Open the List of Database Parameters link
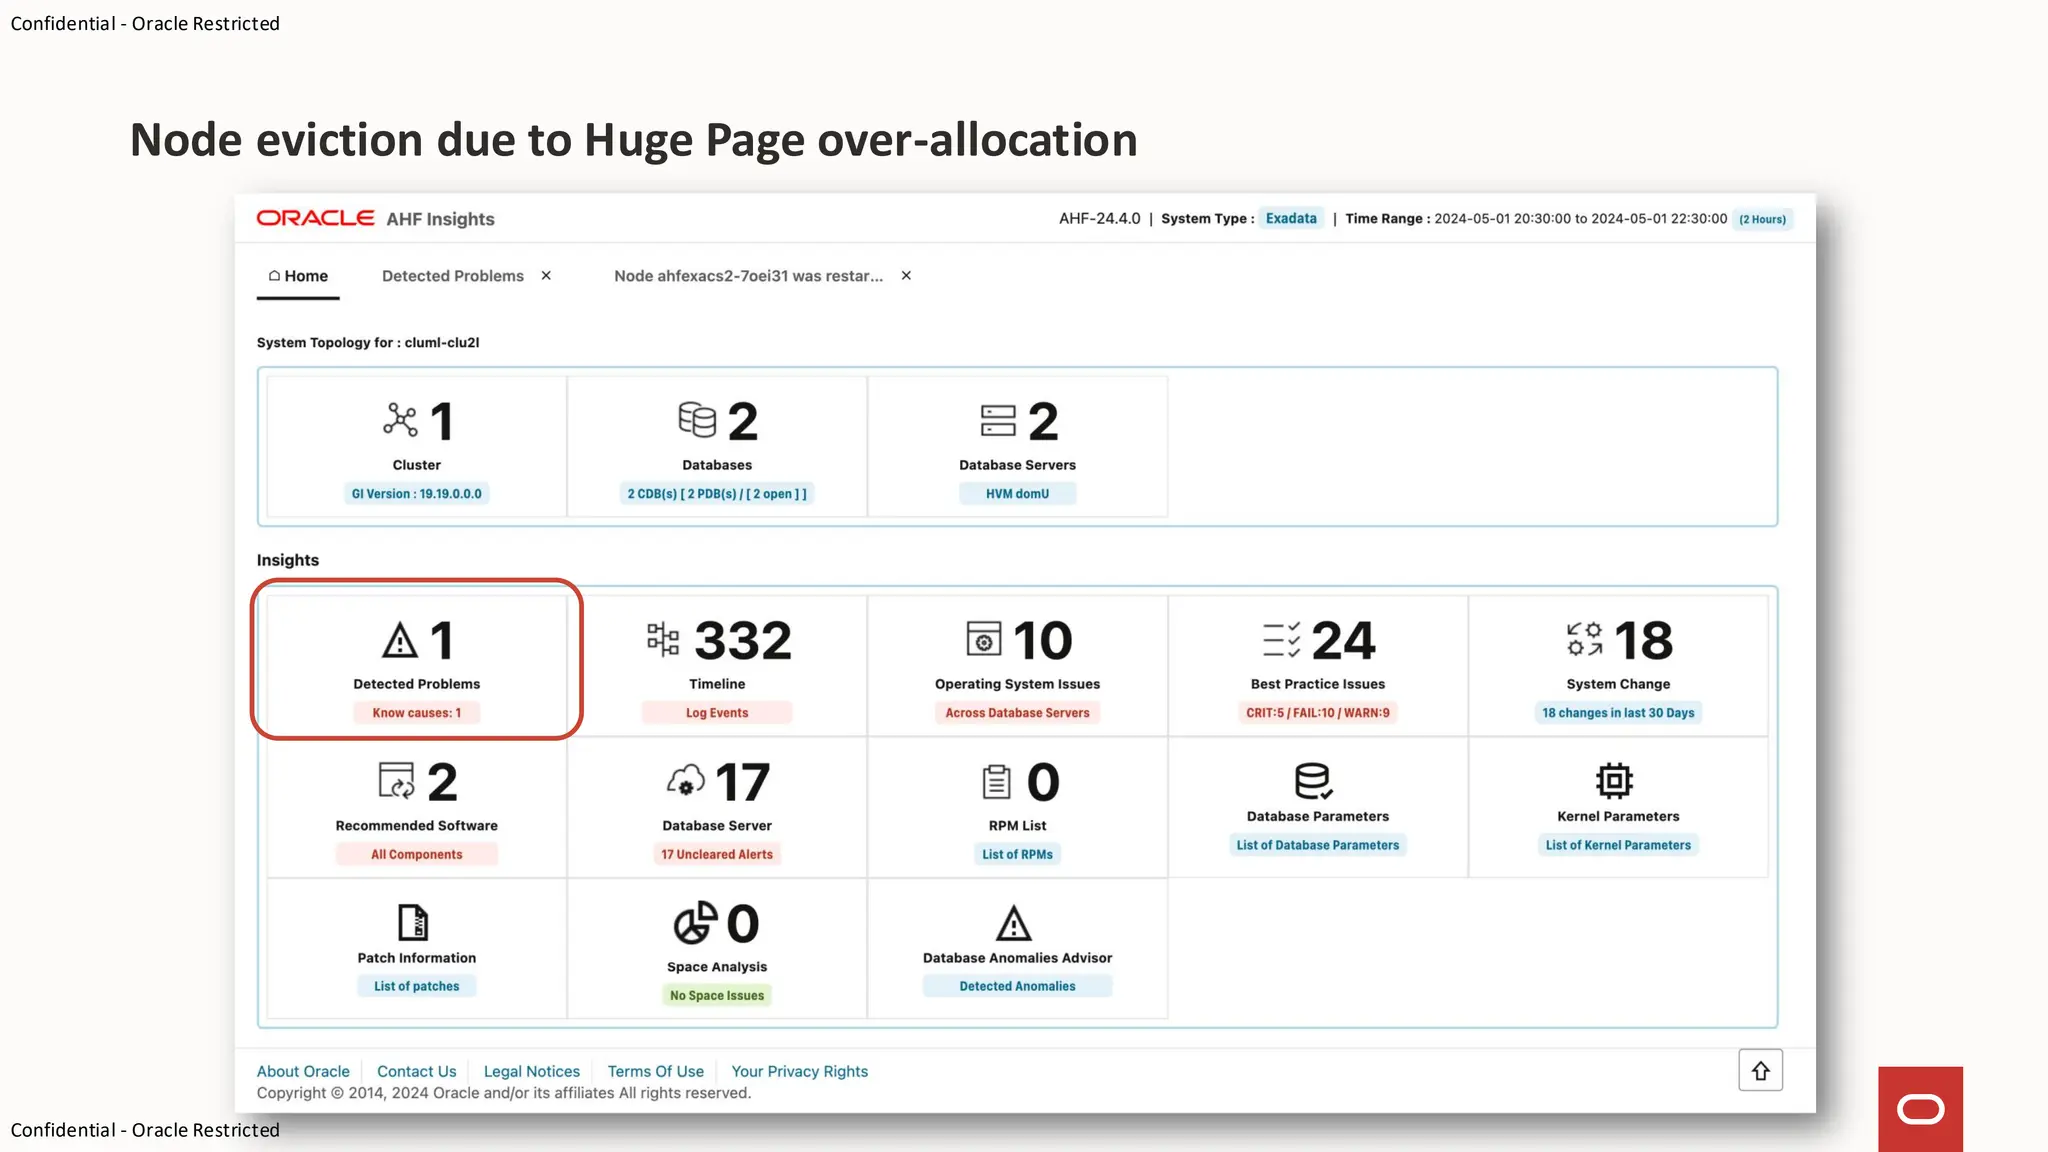Image resolution: width=2048 pixels, height=1152 pixels. coord(1318,846)
